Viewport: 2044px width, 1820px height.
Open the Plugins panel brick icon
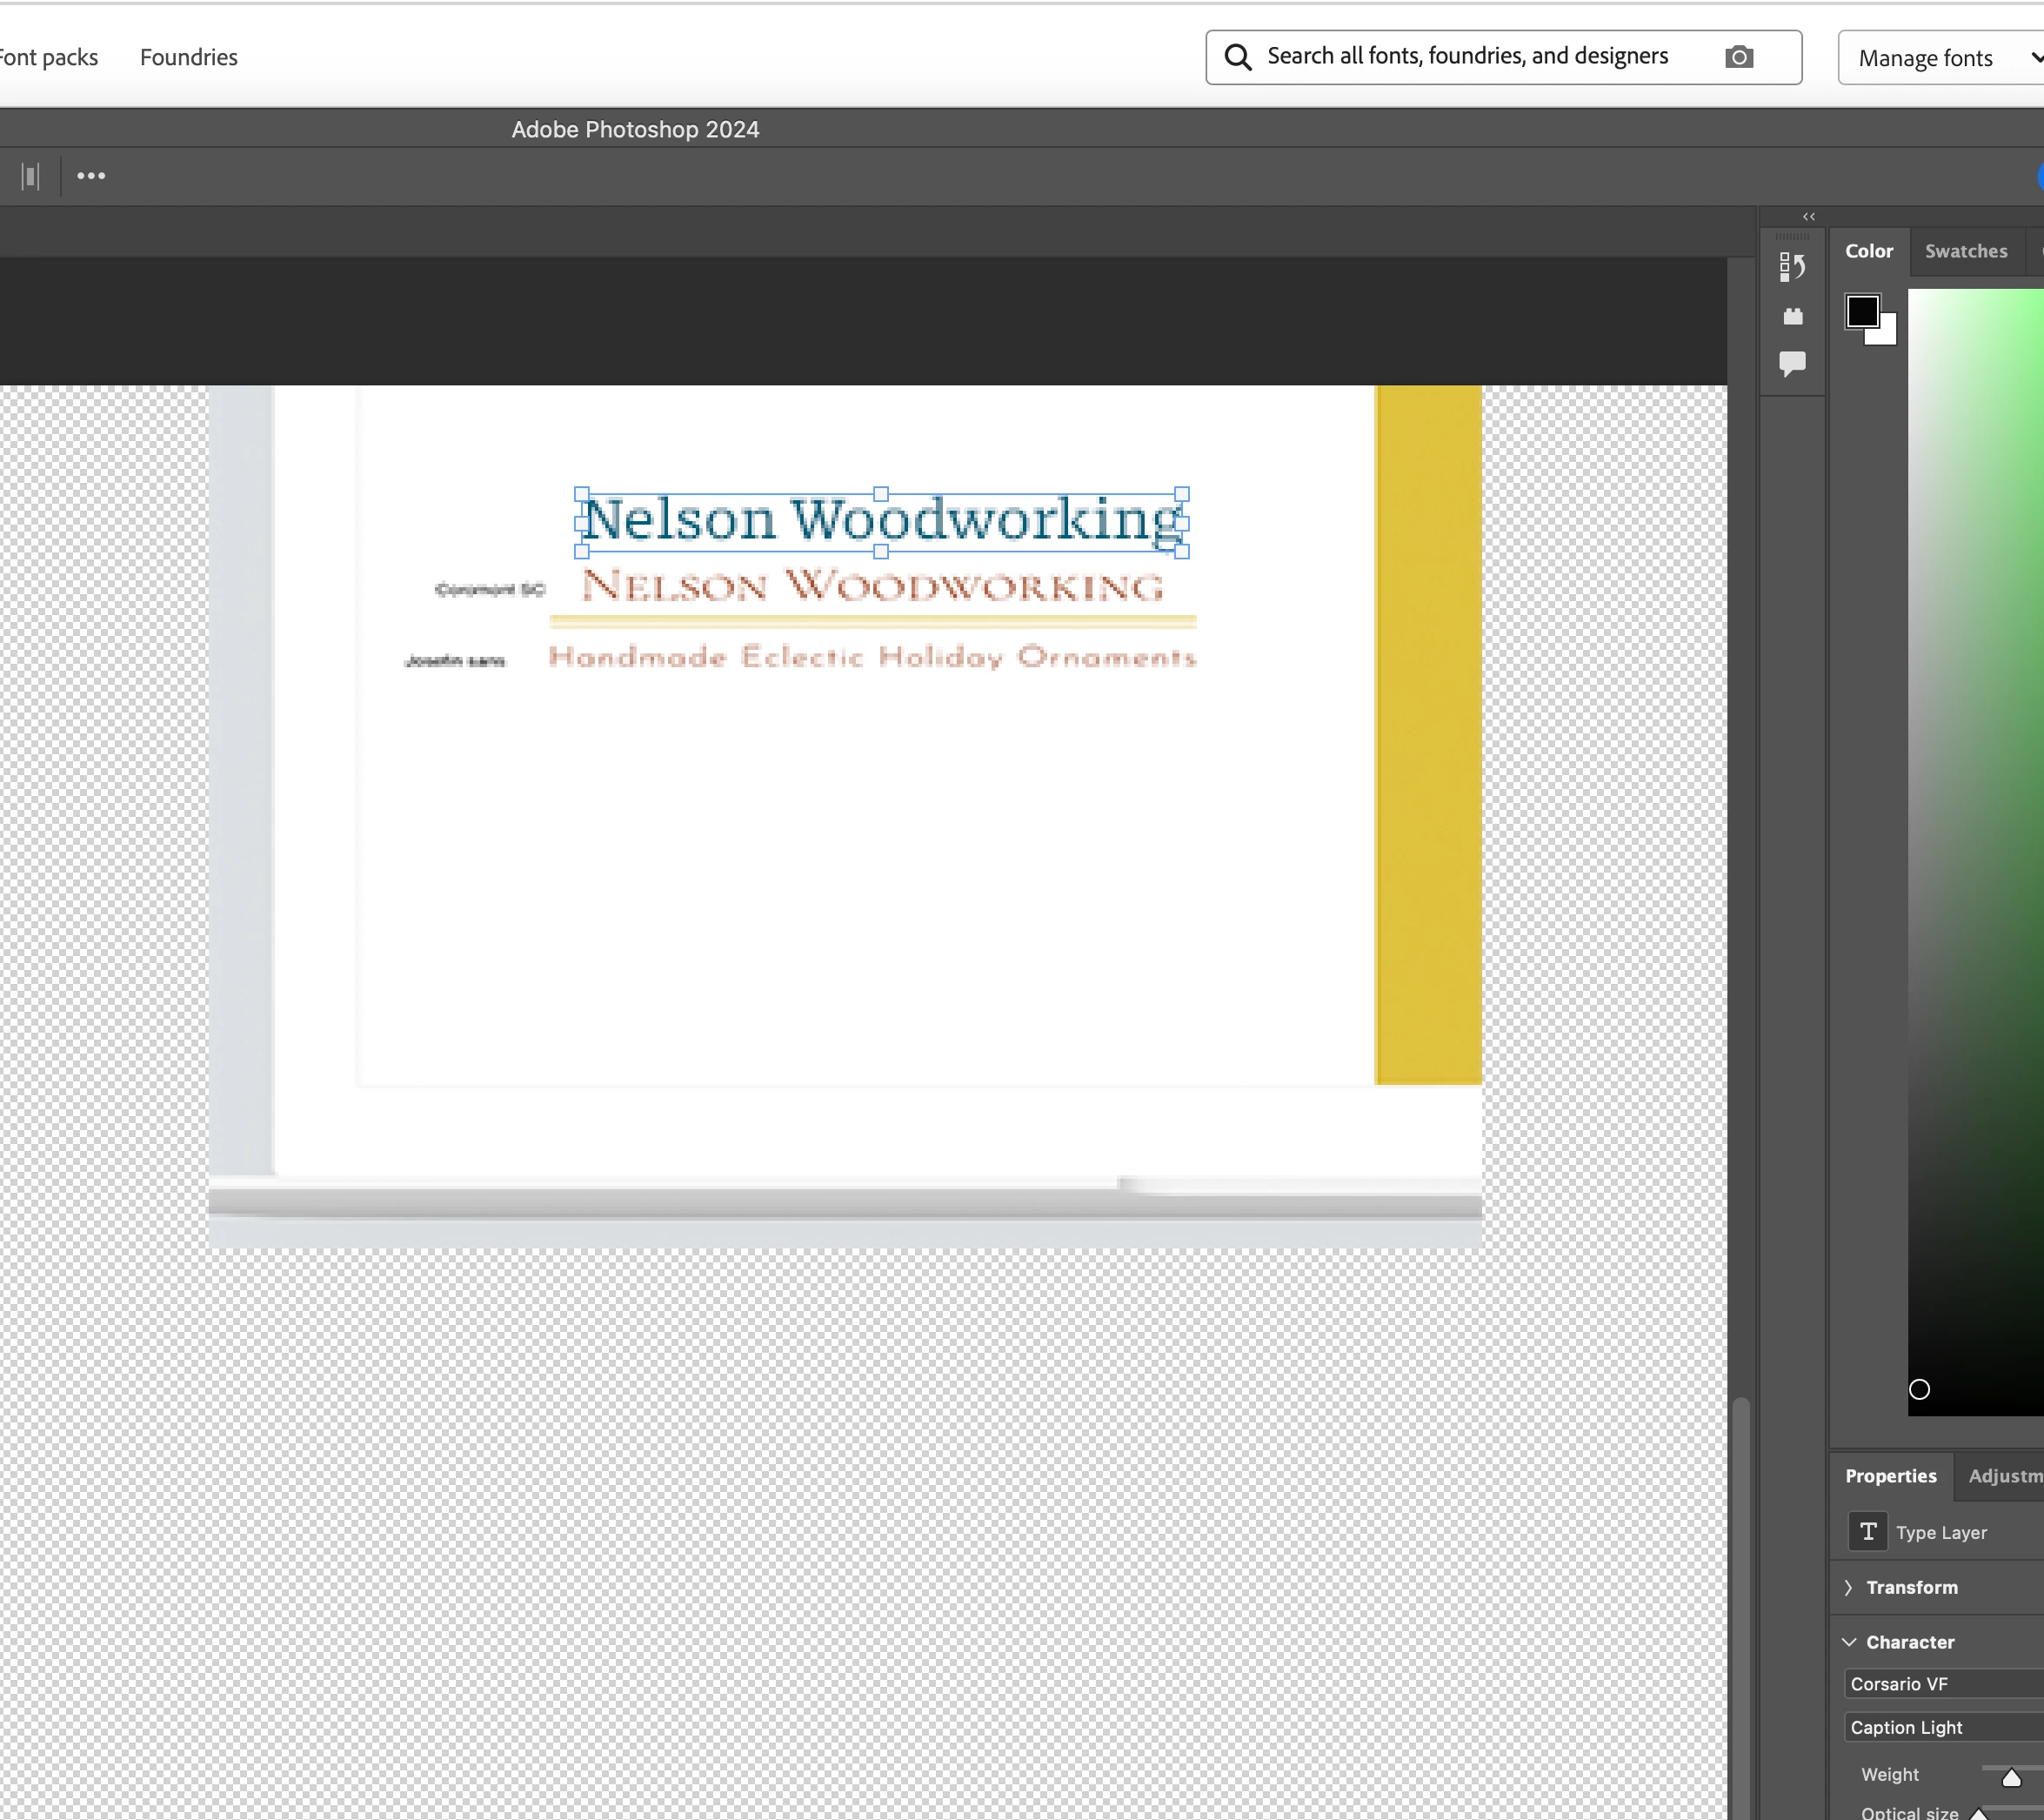tap(1792, 317)
